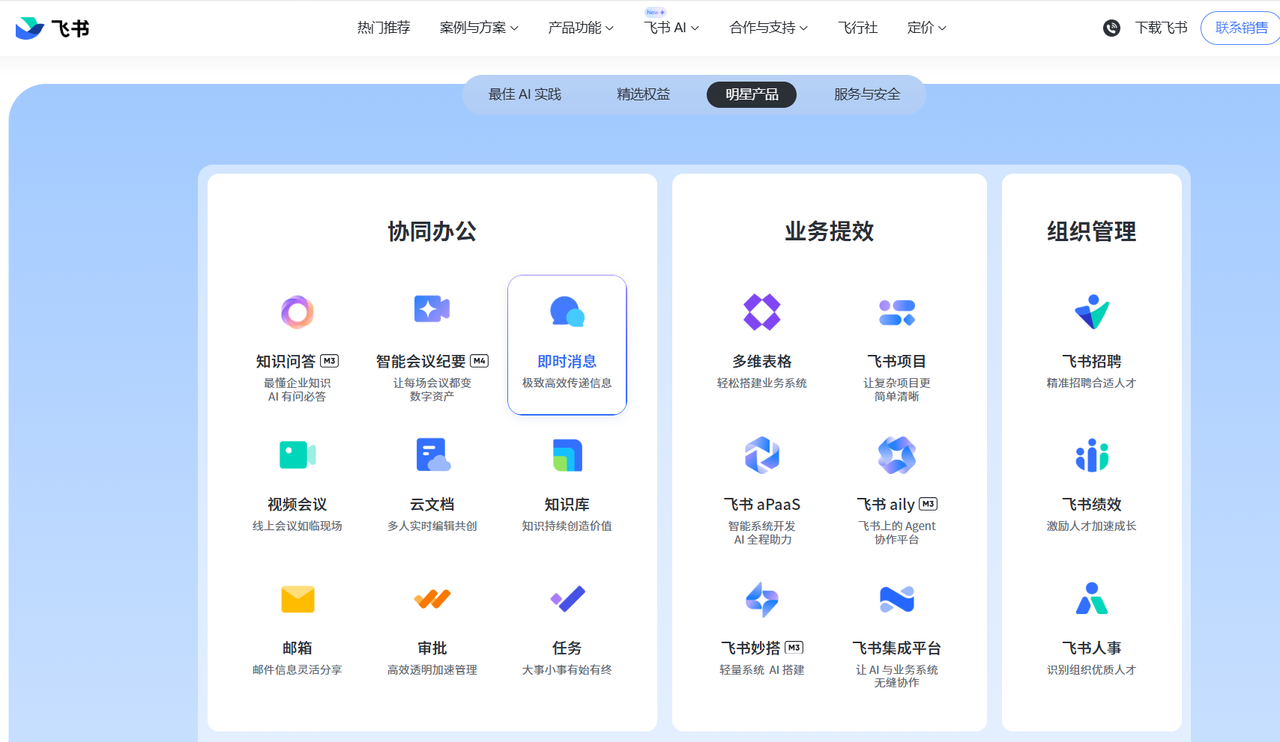Click the text "精准招聘合适人才"

pyautogui.click(x=1092, y=383)
